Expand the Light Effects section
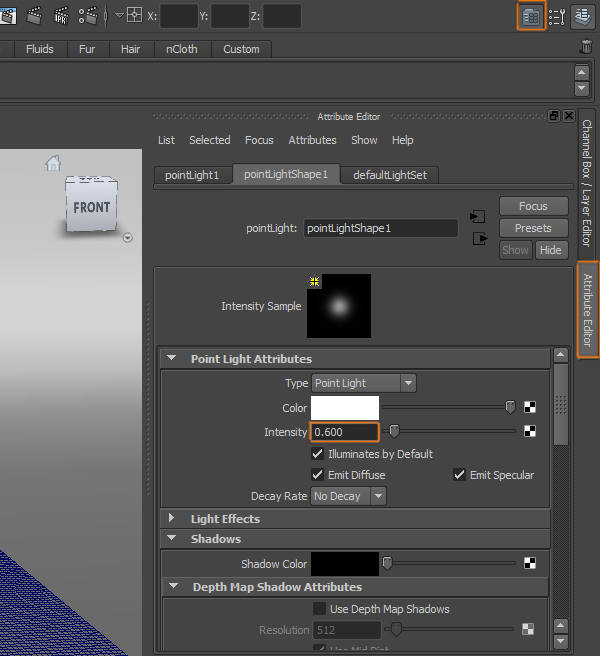The image size is (600, 656). coord(171,519)
